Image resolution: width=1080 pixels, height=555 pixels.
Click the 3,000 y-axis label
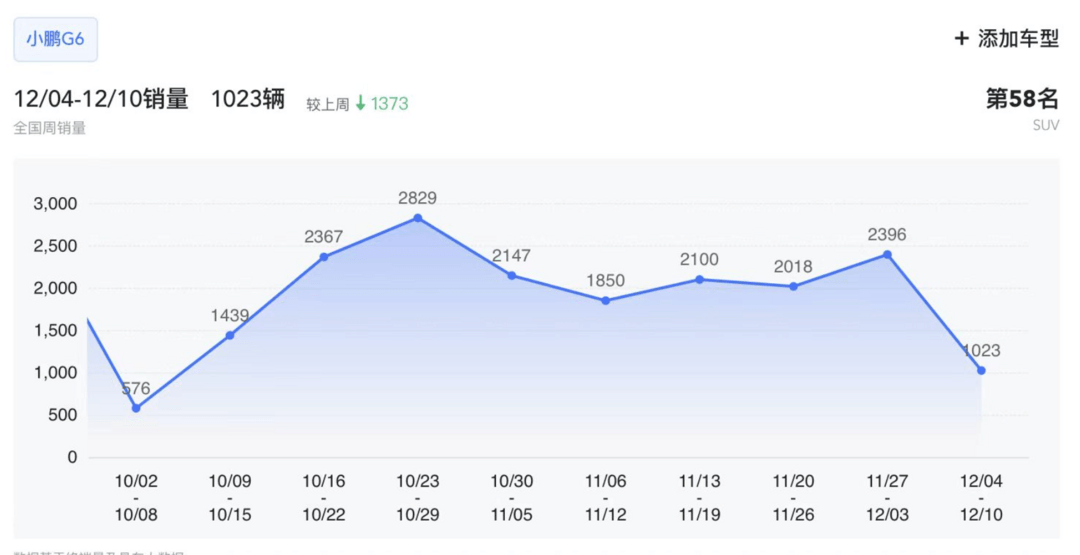pyautogui.click(x=55, y=204)
